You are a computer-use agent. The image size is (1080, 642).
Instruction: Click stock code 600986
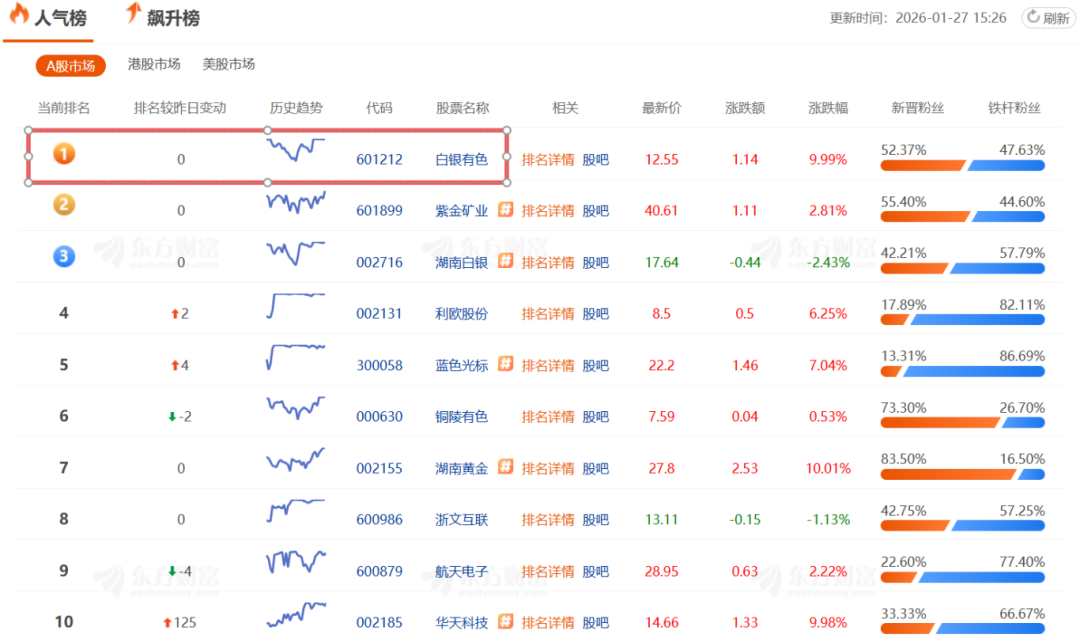[379, 520]
